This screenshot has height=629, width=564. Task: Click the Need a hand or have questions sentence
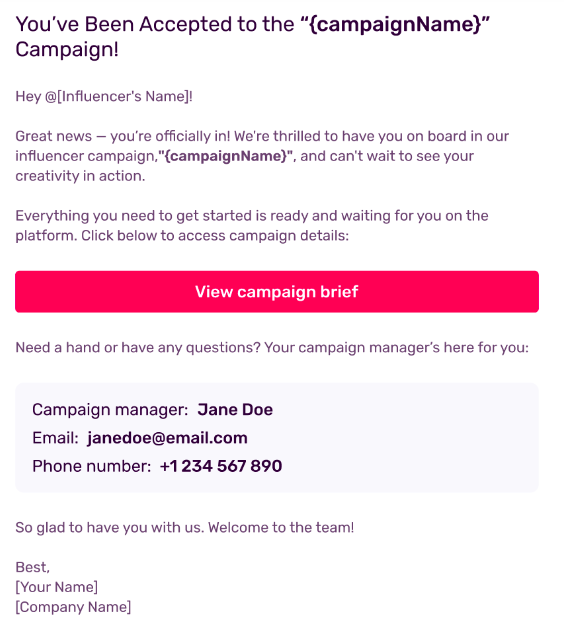272,347
